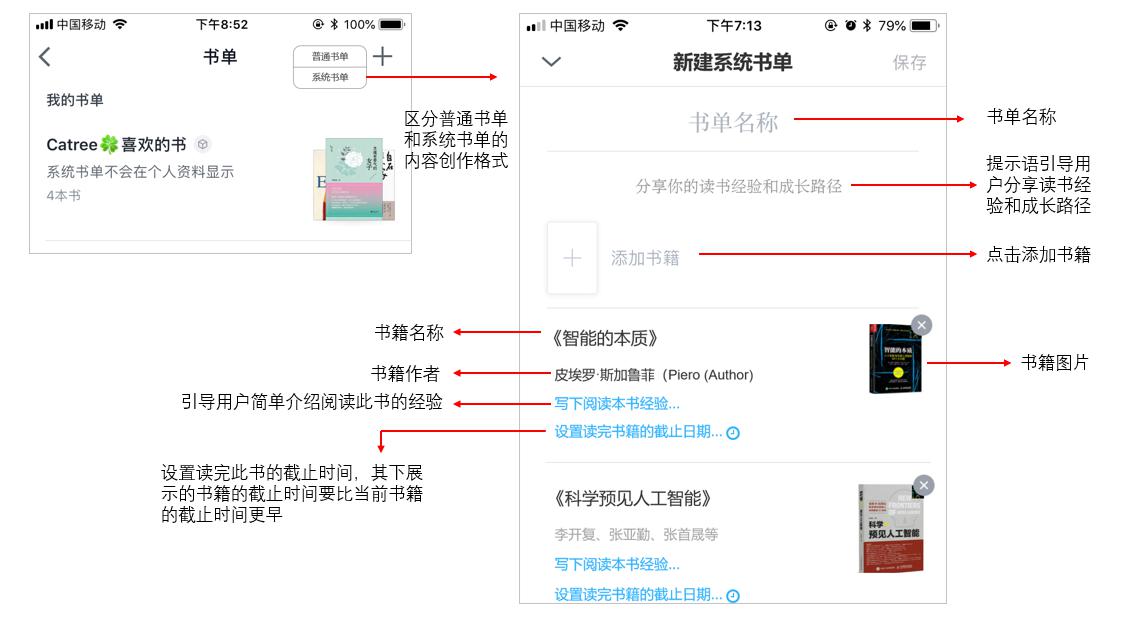Tap the 添加书籍 label

click(645, 258)
